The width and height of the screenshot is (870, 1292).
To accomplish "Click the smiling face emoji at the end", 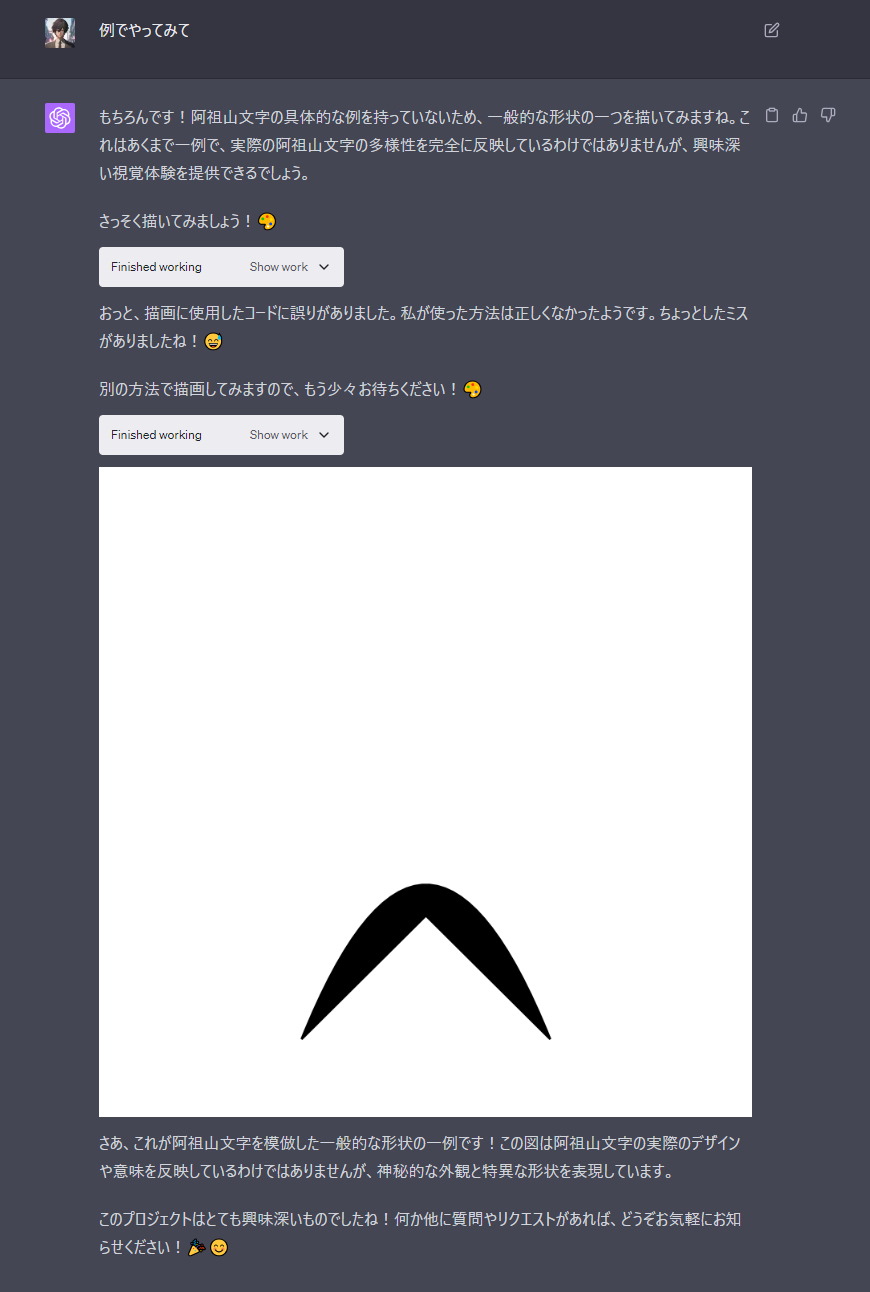I will (x=218, y=1247).
